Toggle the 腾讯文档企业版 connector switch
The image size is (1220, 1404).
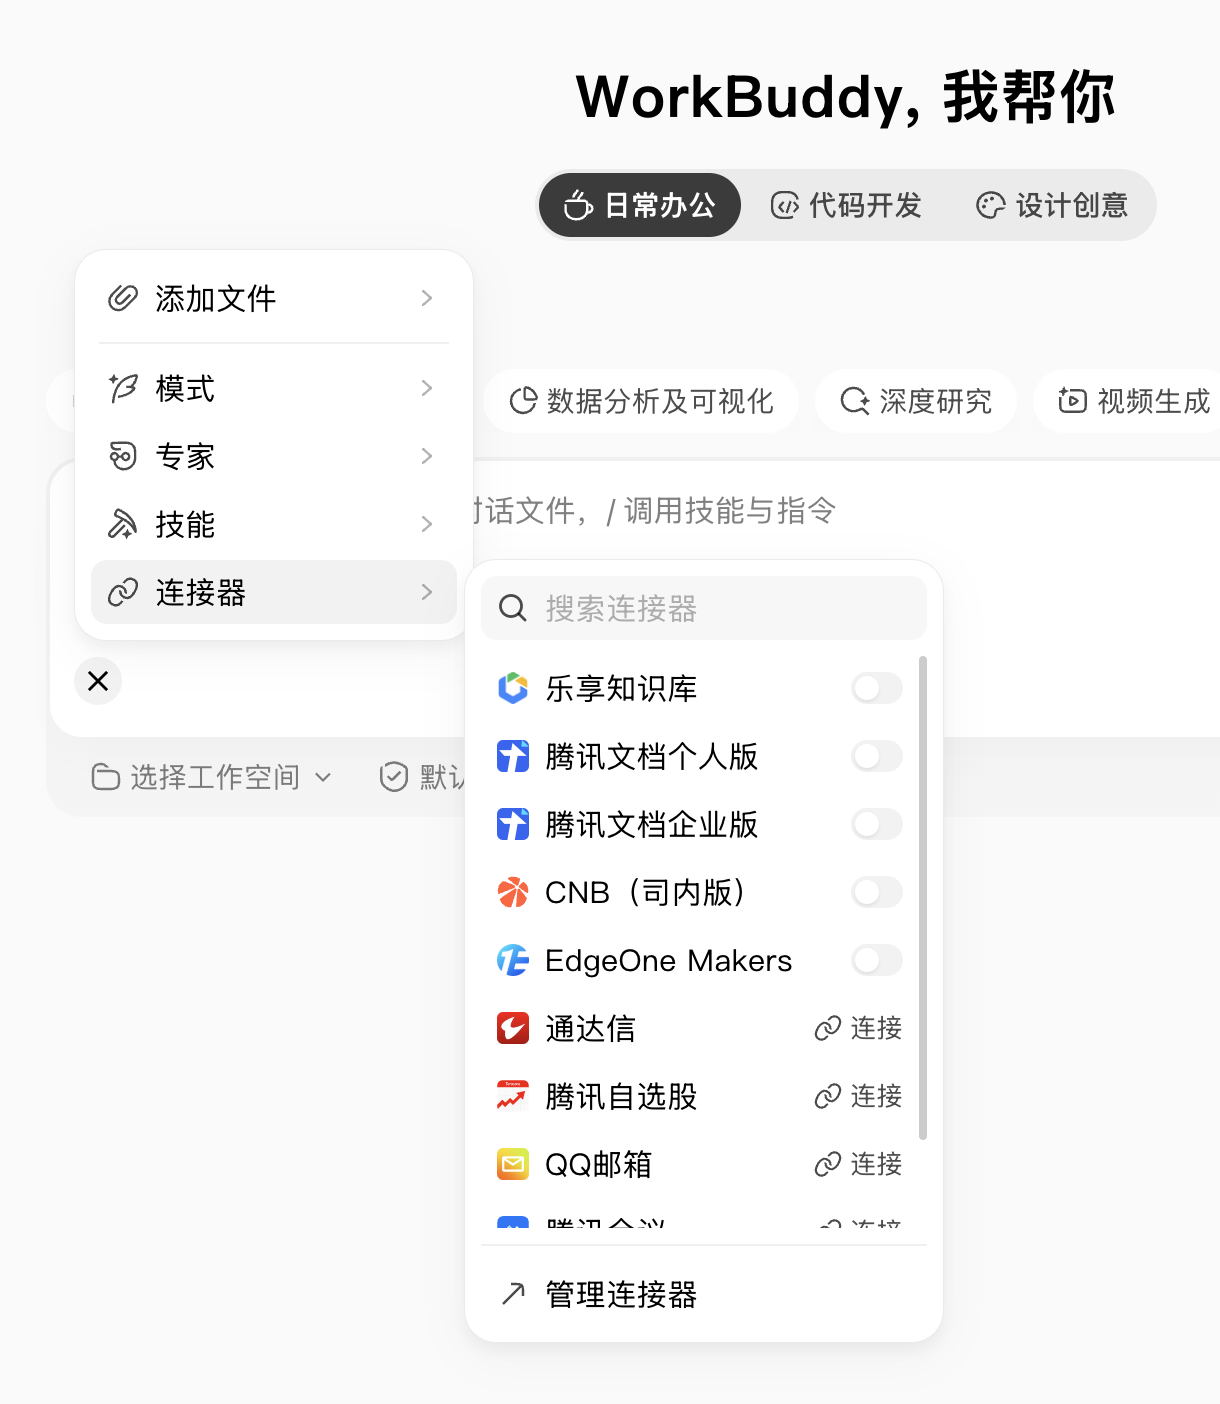(x=877, y=824)
